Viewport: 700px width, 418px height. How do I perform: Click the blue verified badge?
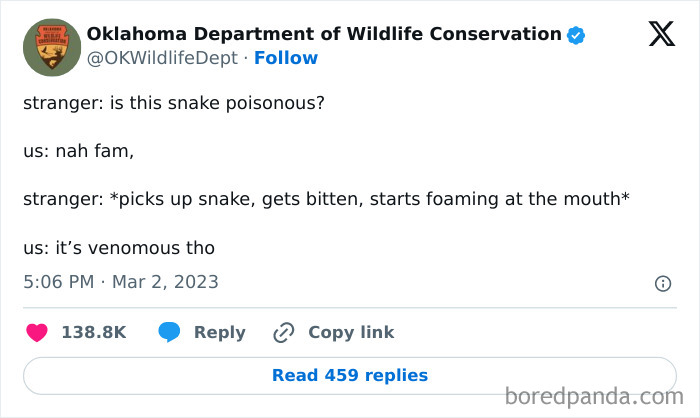[x=576, y=35]
